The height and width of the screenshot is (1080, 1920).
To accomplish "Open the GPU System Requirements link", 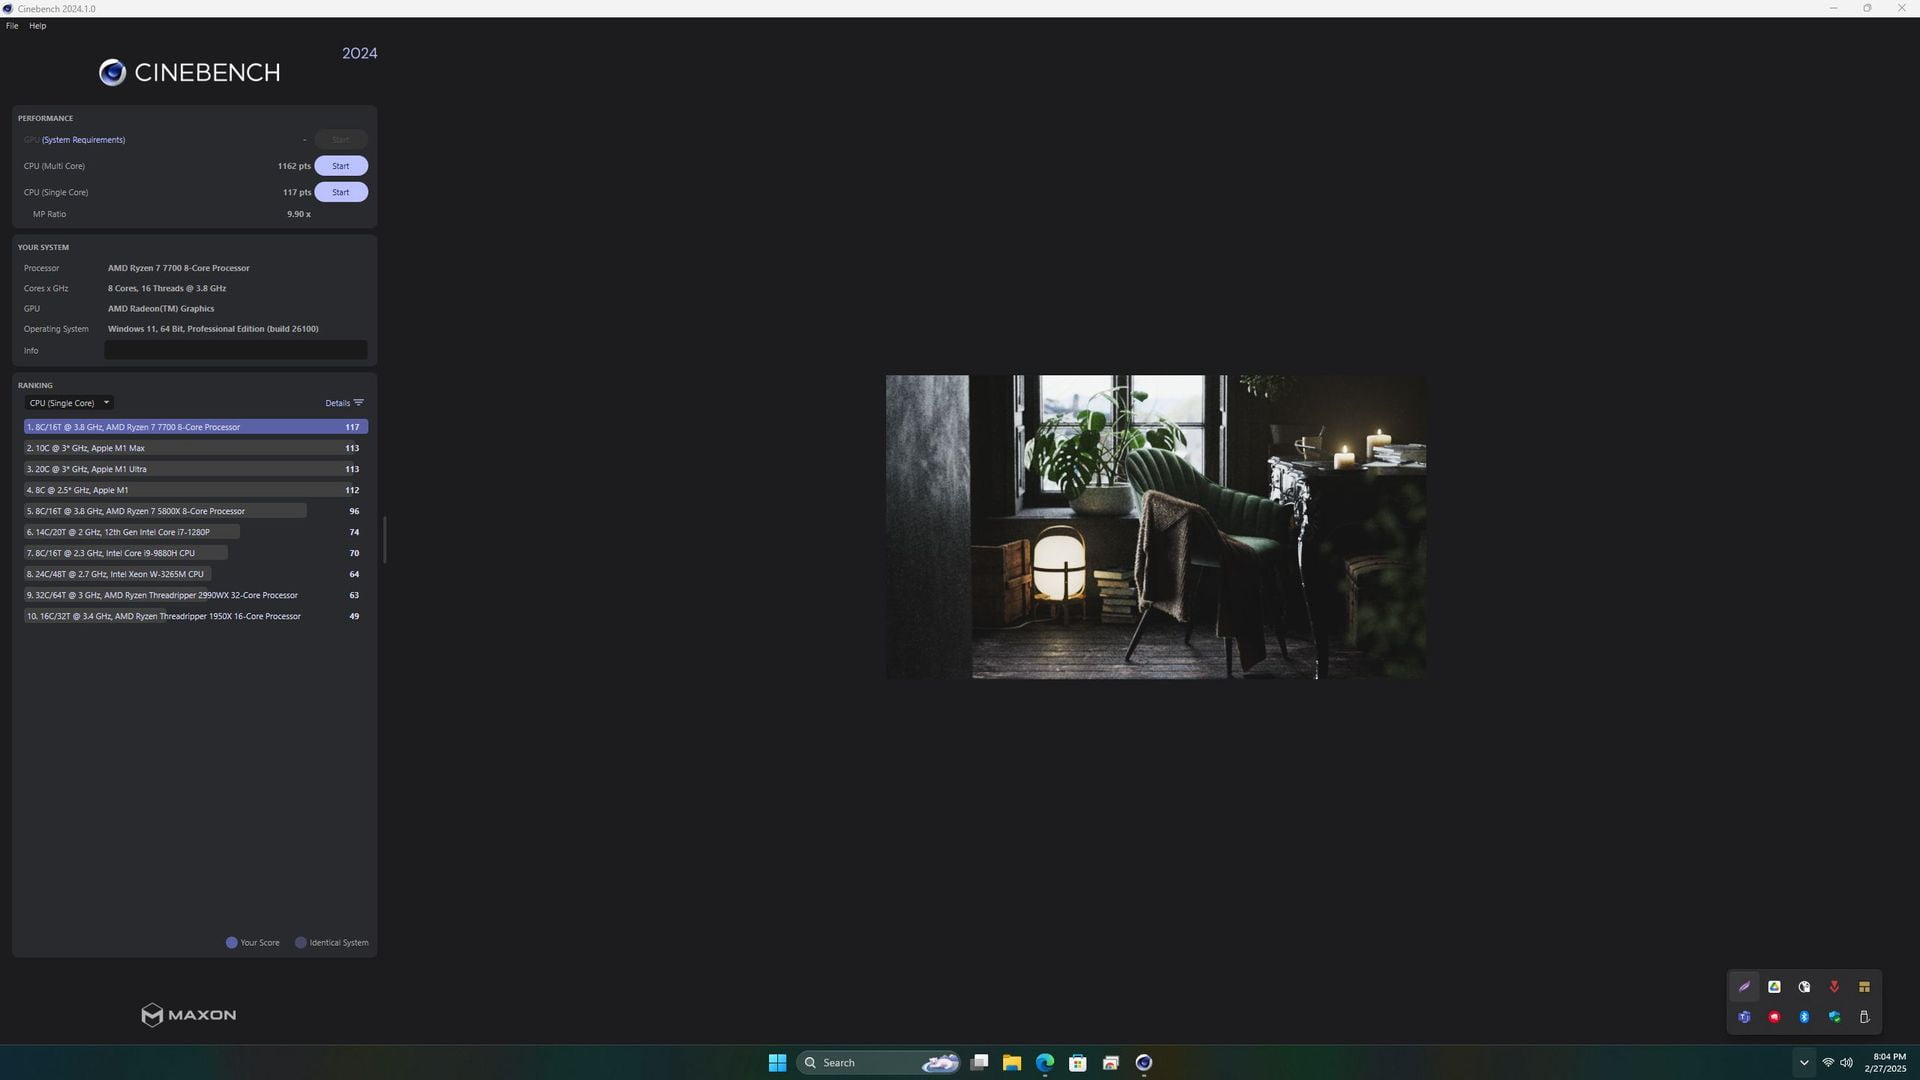I will (84, 140).
